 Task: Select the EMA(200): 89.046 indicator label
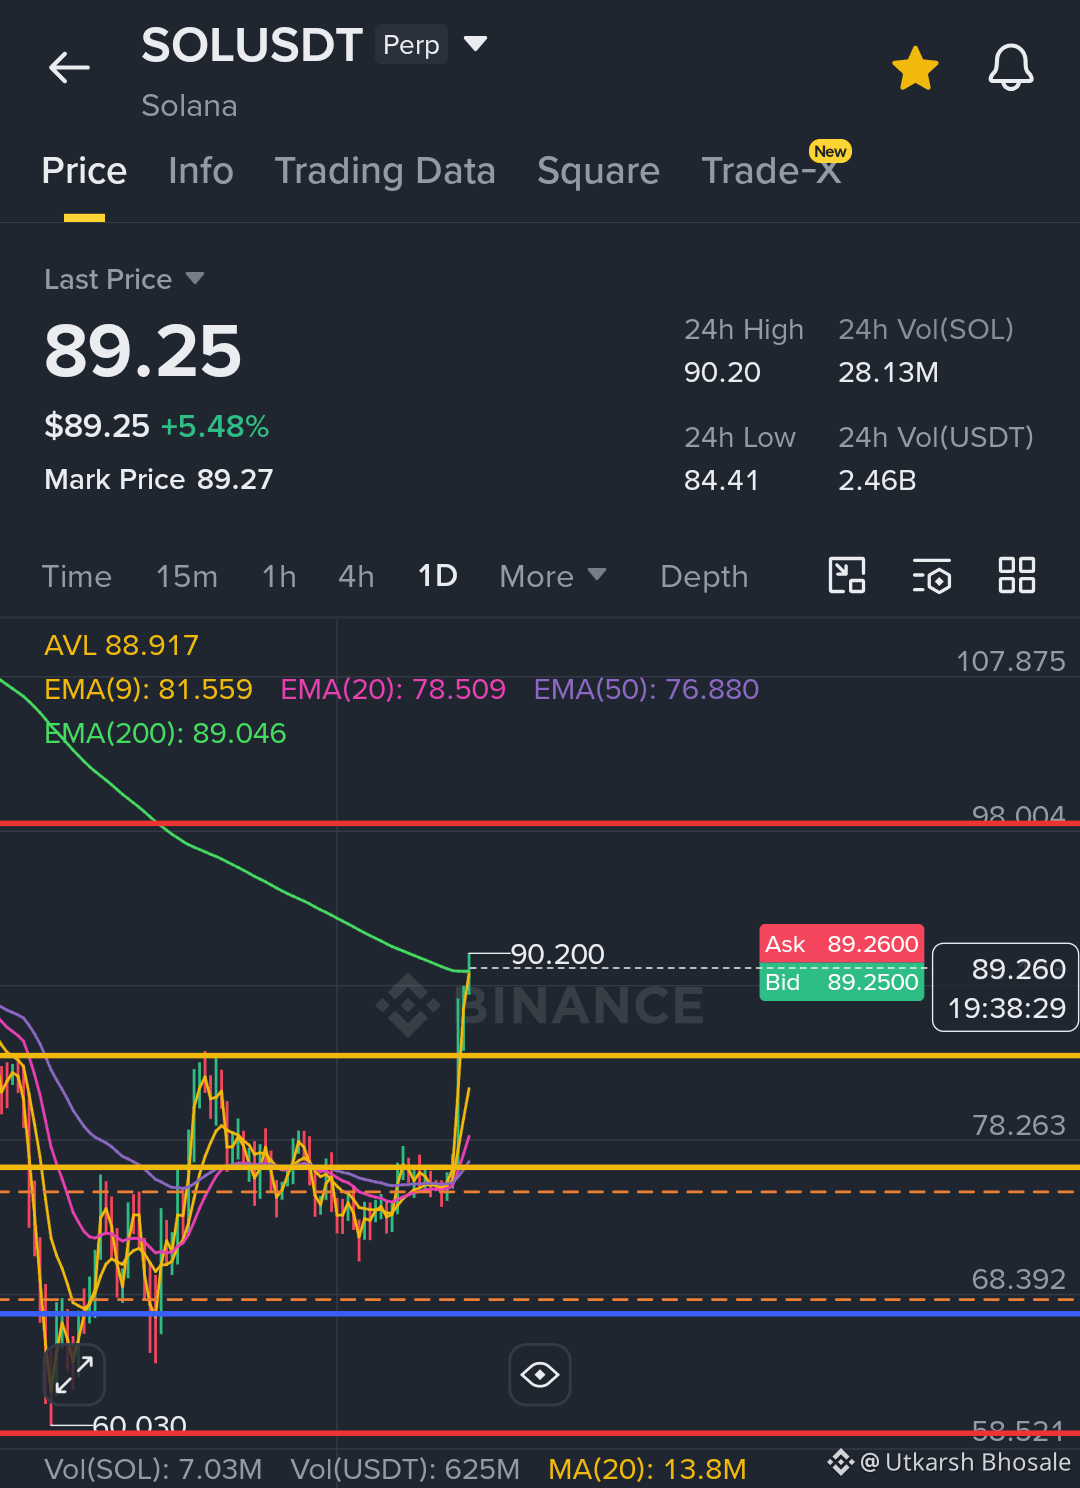[165, 734]
